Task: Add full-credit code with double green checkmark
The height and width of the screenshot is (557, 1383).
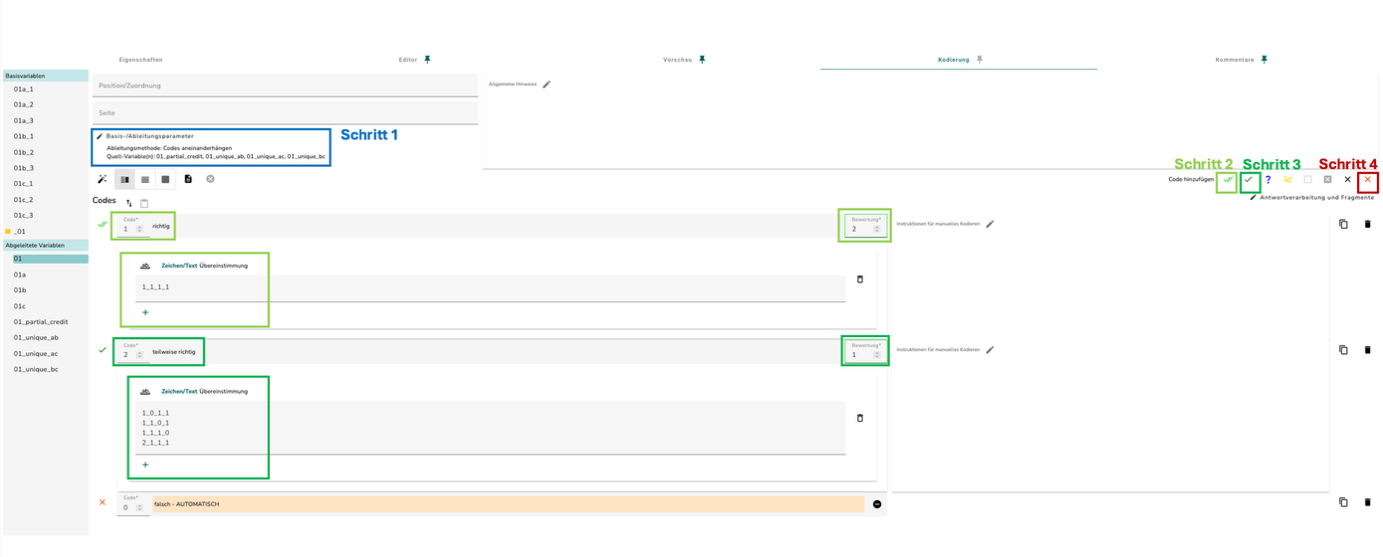Action: tap(1228, 180)
